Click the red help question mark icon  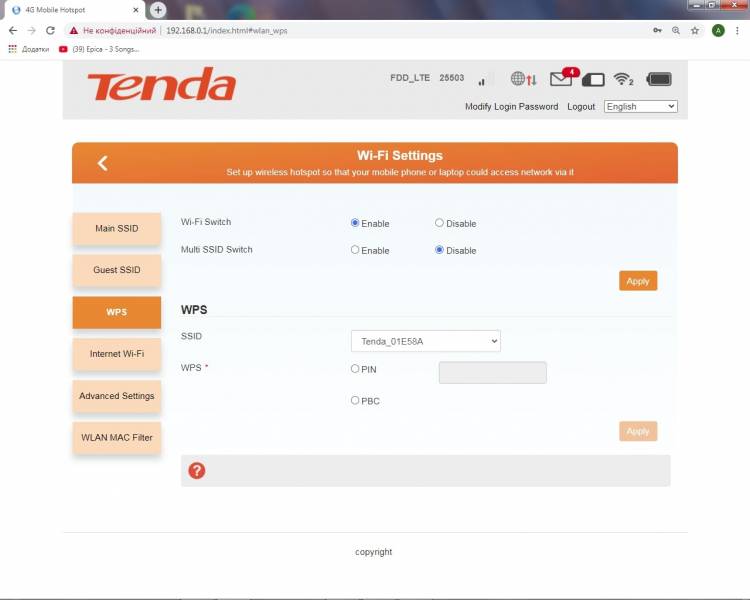tap(197, 470)
